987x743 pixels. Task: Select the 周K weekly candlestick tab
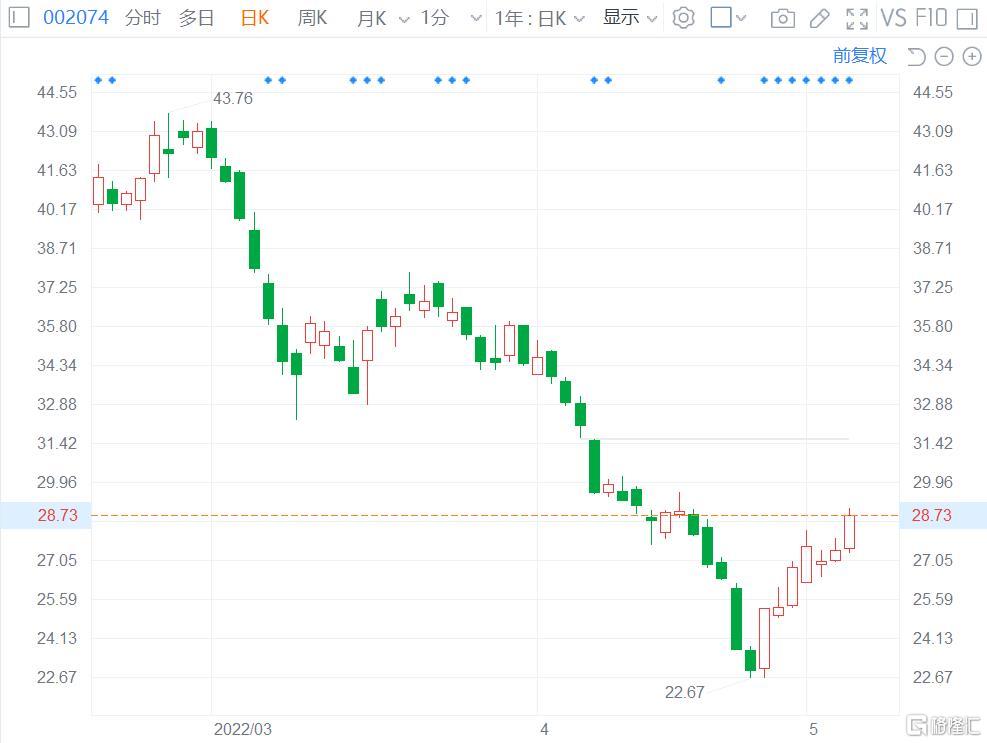tap(312, 18)
